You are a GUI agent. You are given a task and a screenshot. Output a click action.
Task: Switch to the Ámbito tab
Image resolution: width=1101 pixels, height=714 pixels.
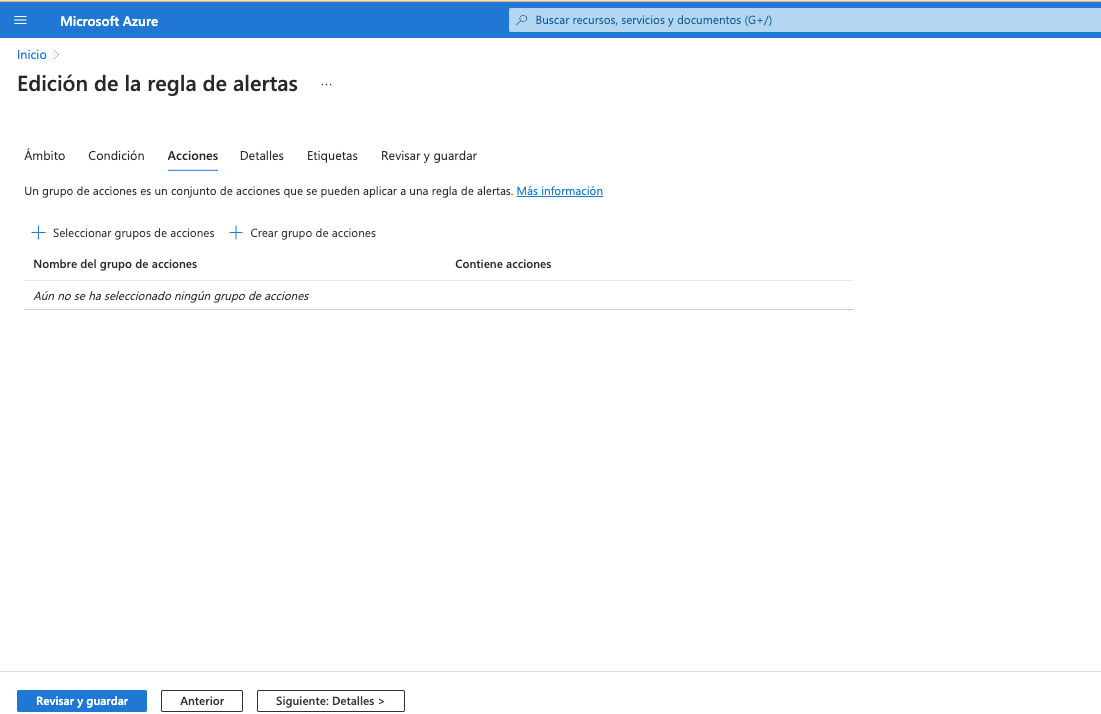pyautogui.click(x=45, y=156)
